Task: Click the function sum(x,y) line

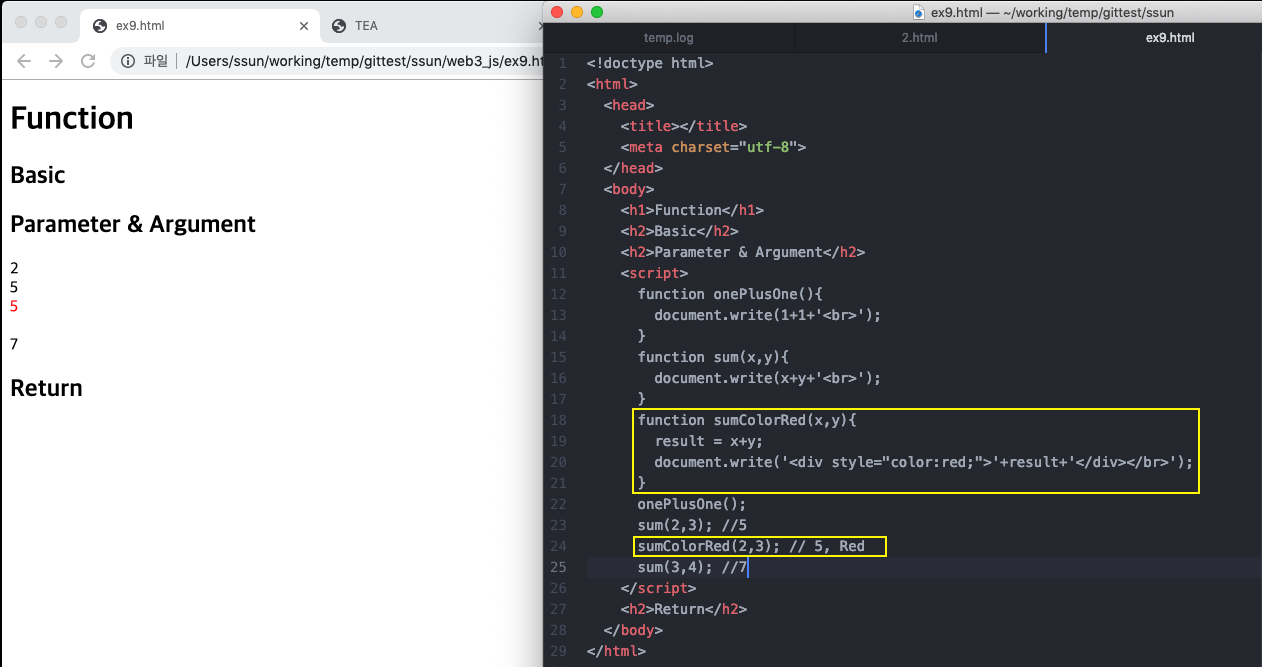Action: tap(713, 357)
